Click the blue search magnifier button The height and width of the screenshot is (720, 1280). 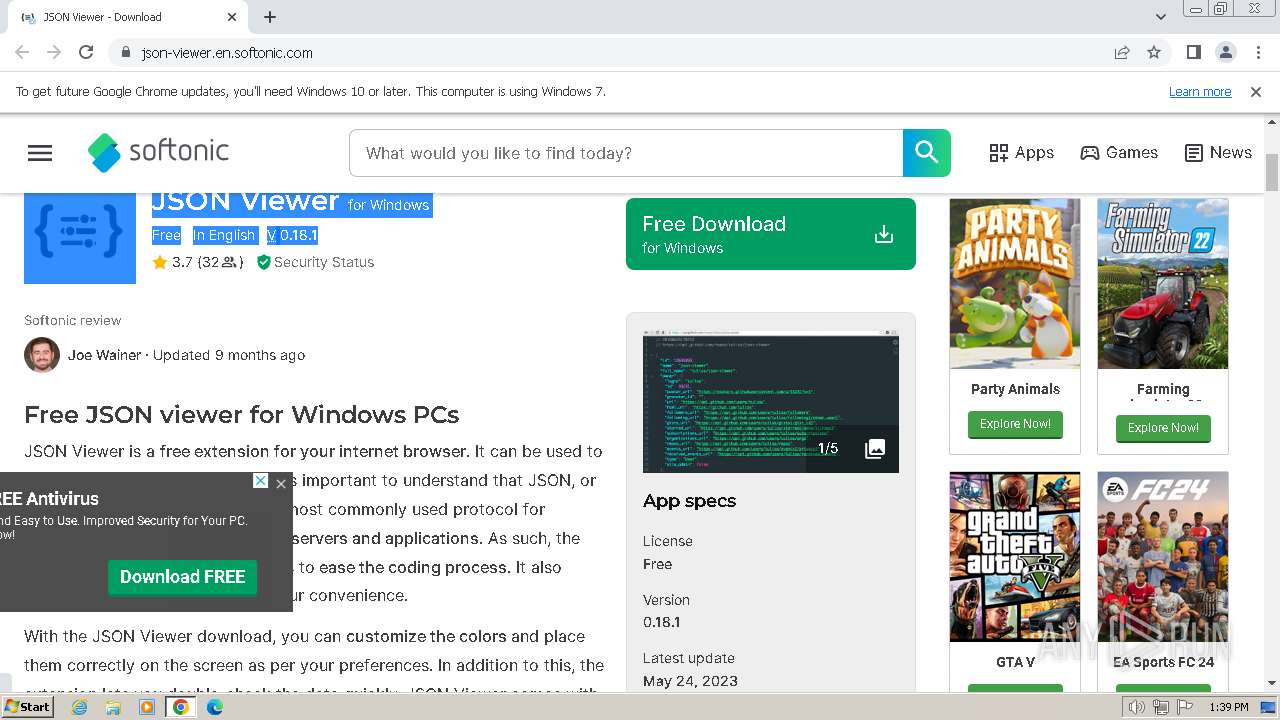point(927,153)
